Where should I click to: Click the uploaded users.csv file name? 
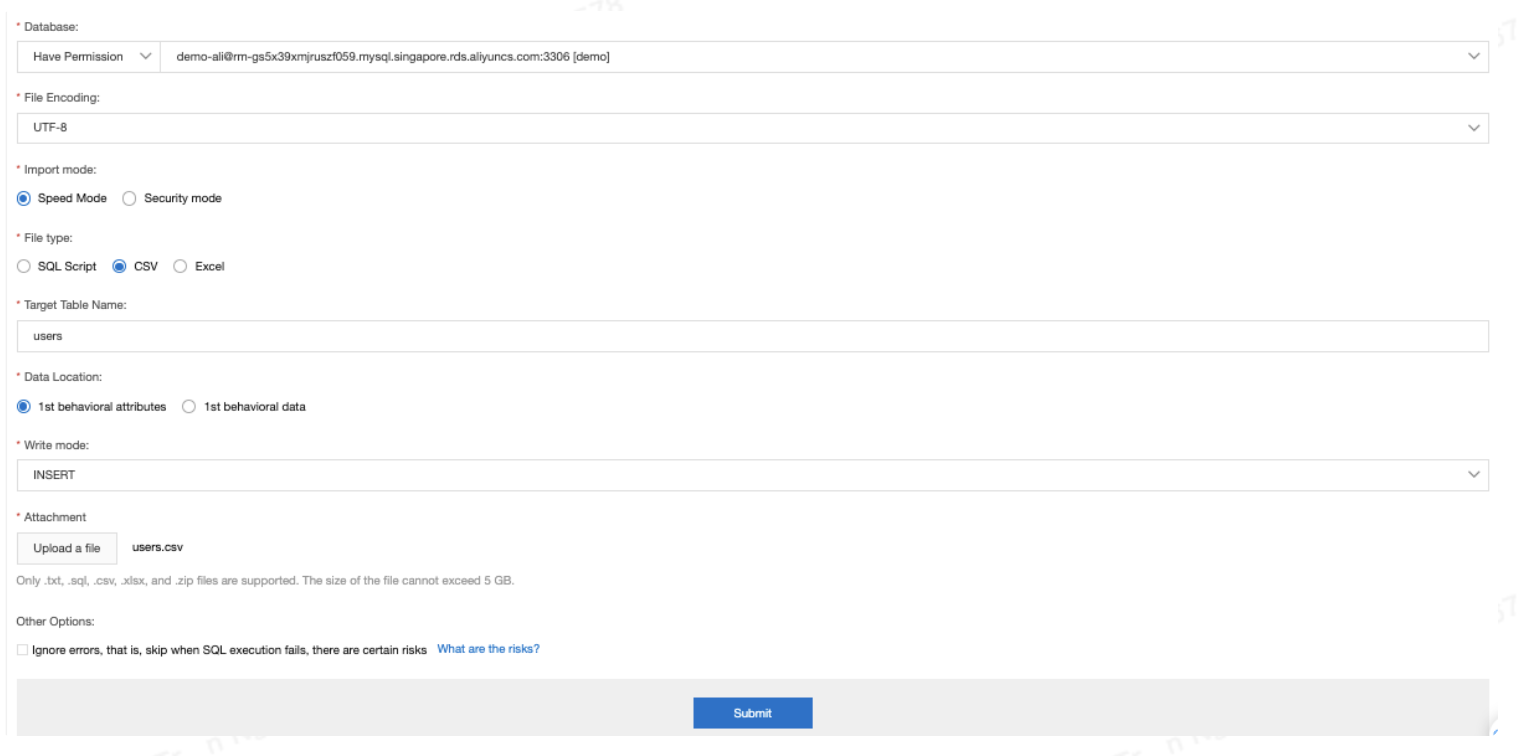coord(159,547)
